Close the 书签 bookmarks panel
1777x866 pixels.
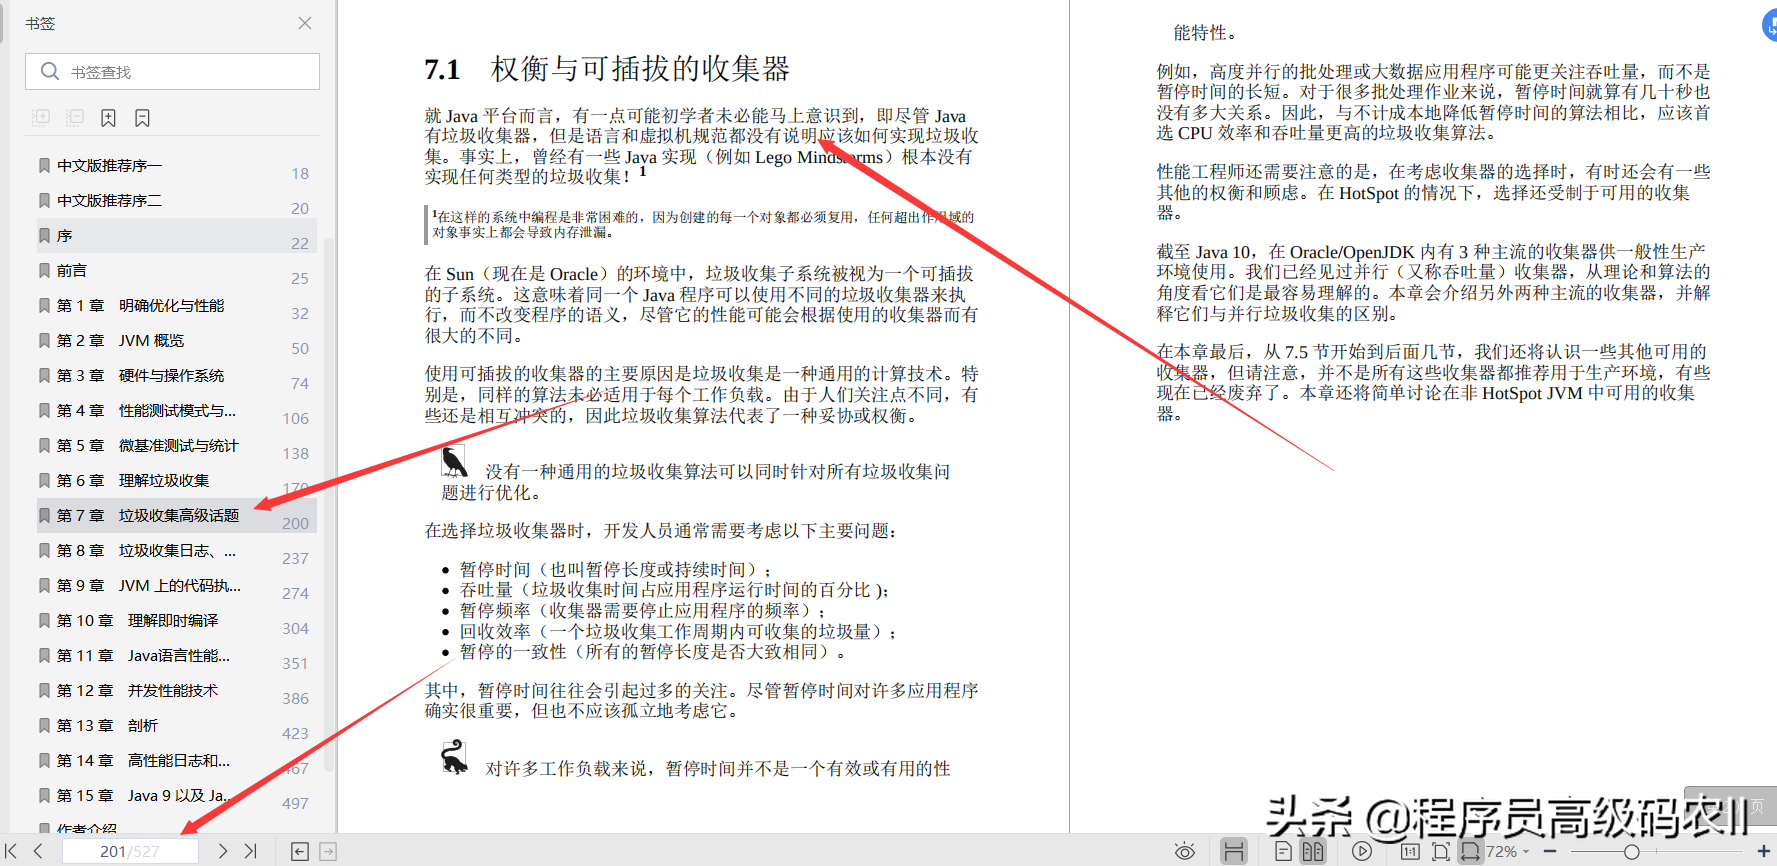point(305,23)
